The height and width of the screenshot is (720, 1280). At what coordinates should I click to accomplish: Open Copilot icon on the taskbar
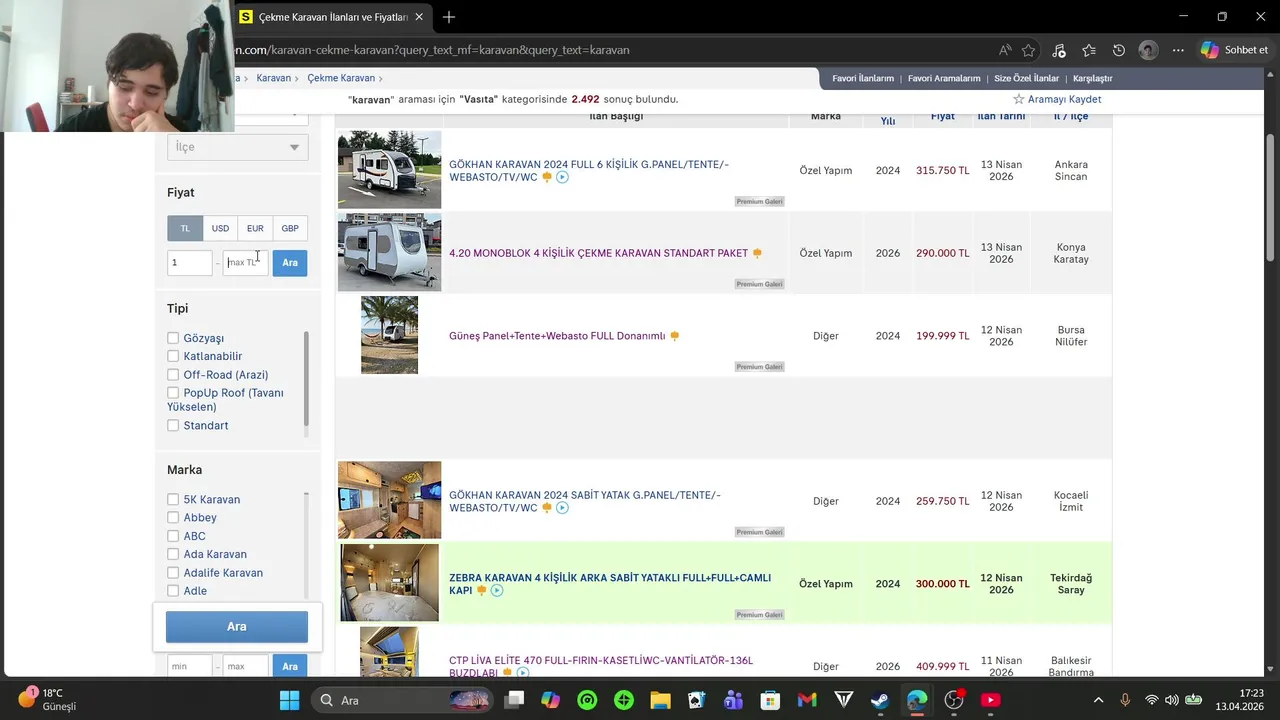click(x=550, y=700)
